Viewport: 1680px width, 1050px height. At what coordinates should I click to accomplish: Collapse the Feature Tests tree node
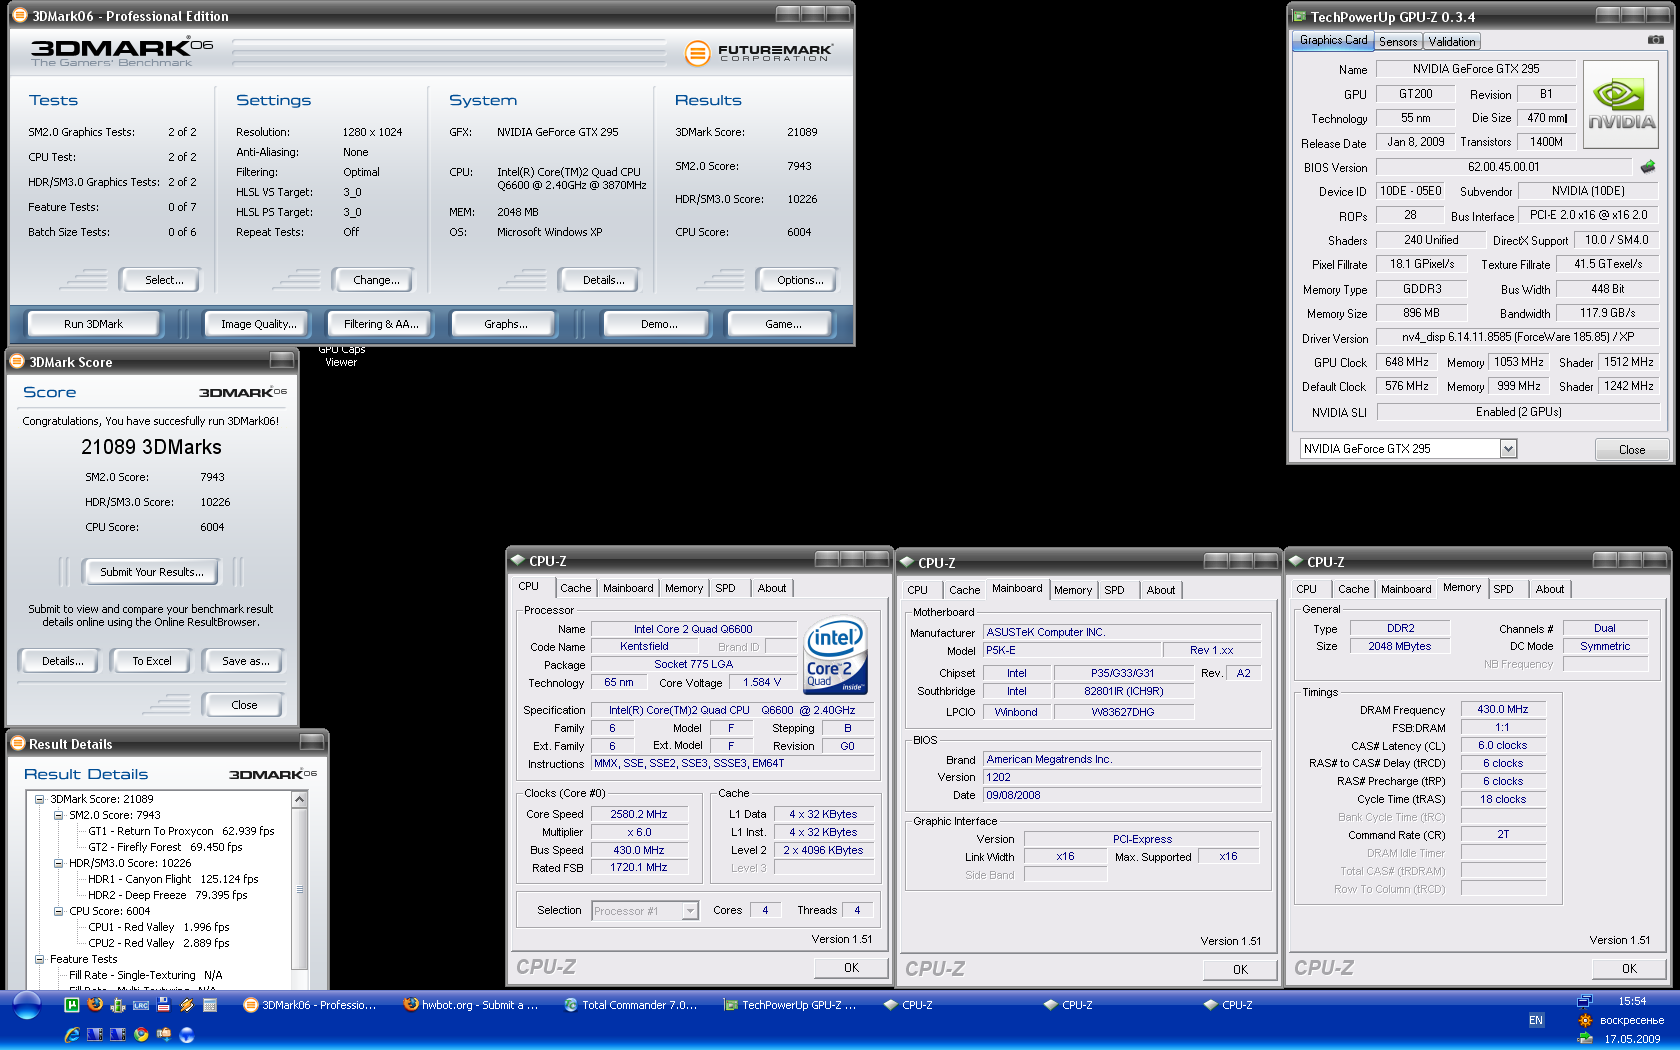point(40,959)
